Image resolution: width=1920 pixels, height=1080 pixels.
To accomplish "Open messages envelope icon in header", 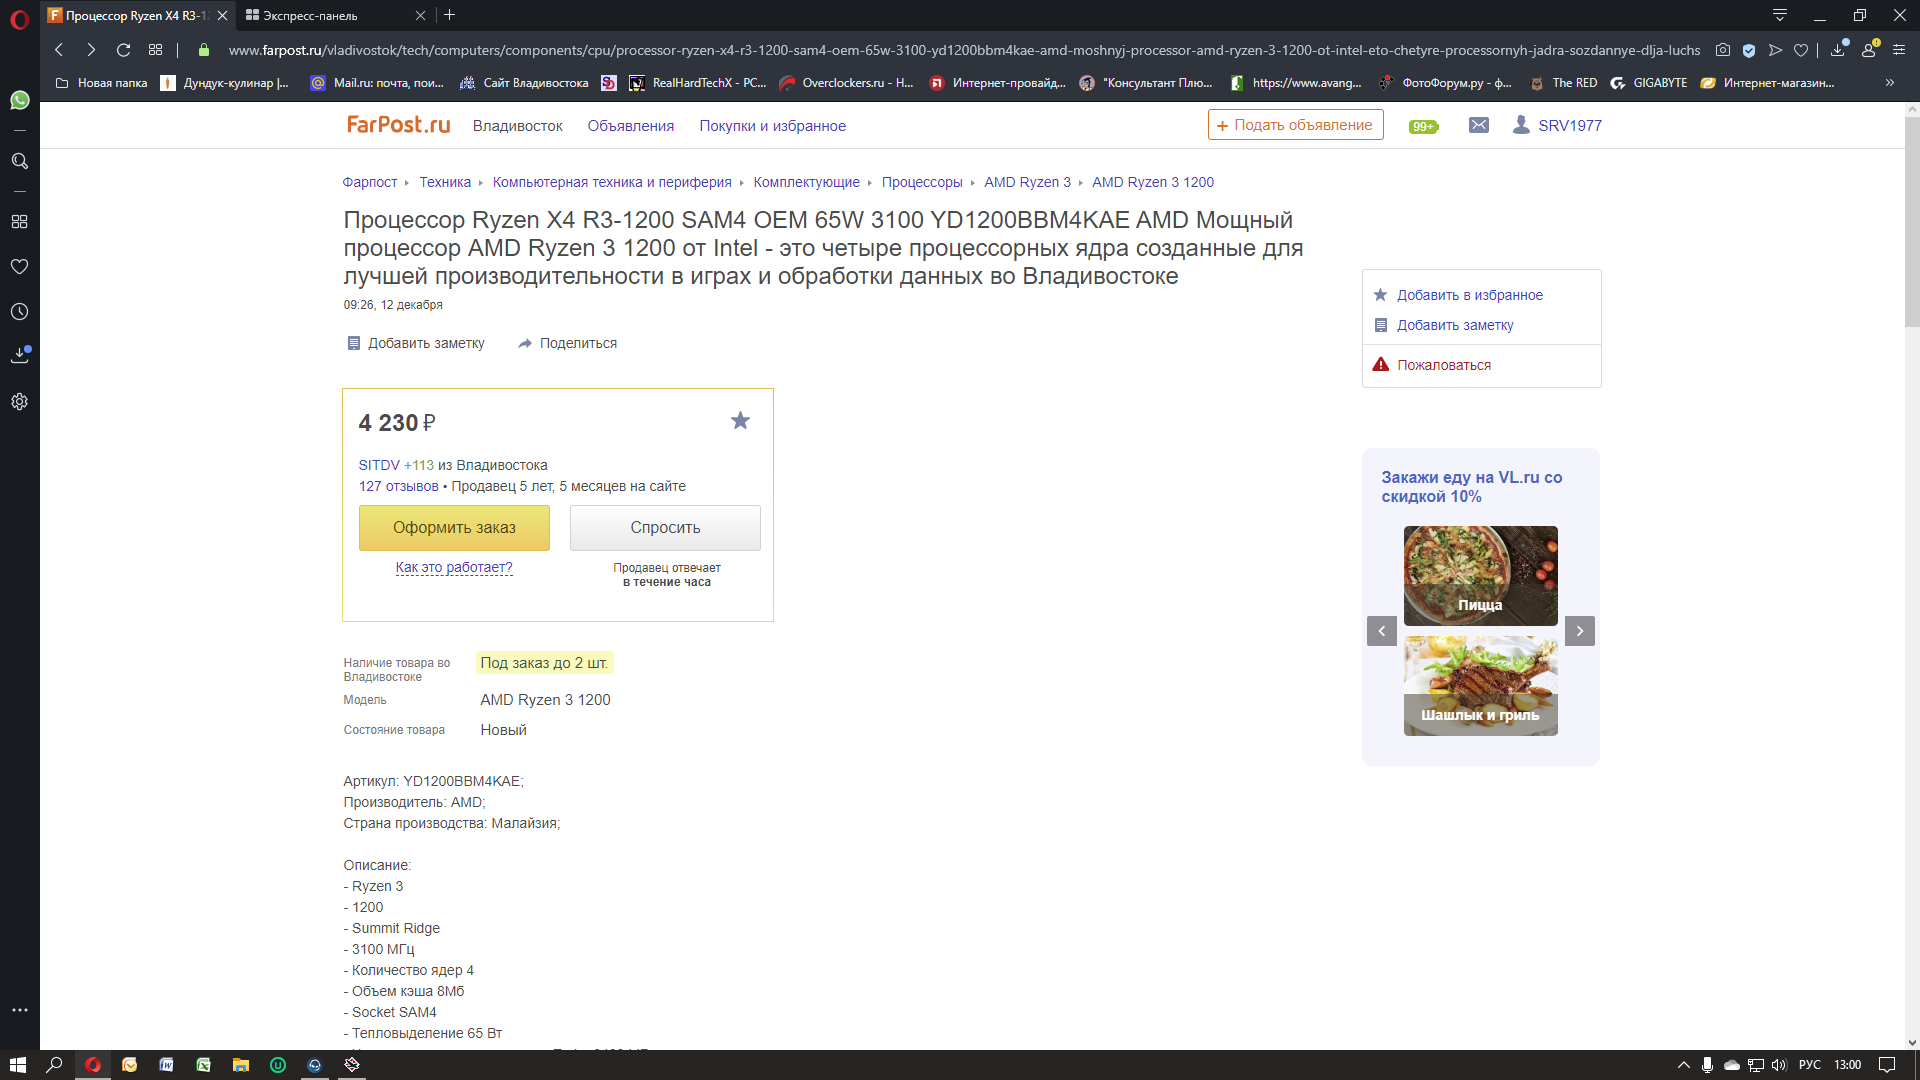I will [1478, 125].
